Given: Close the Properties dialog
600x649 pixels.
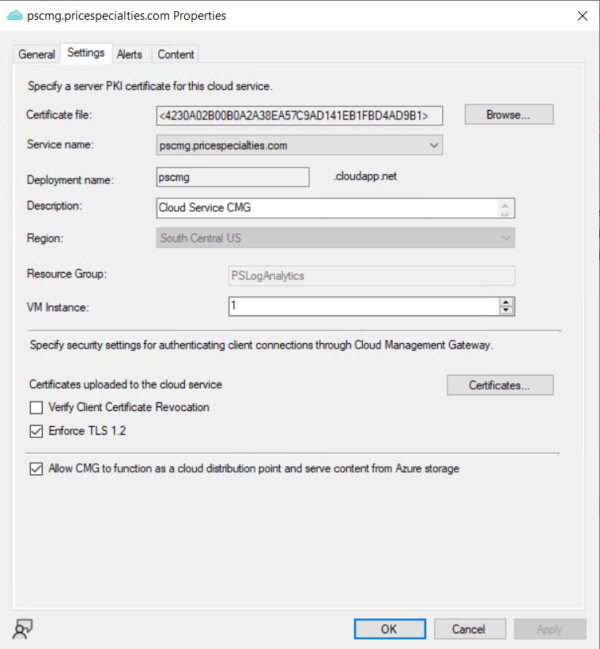Looking at the screenshot, I should click(x=582, y=16).
